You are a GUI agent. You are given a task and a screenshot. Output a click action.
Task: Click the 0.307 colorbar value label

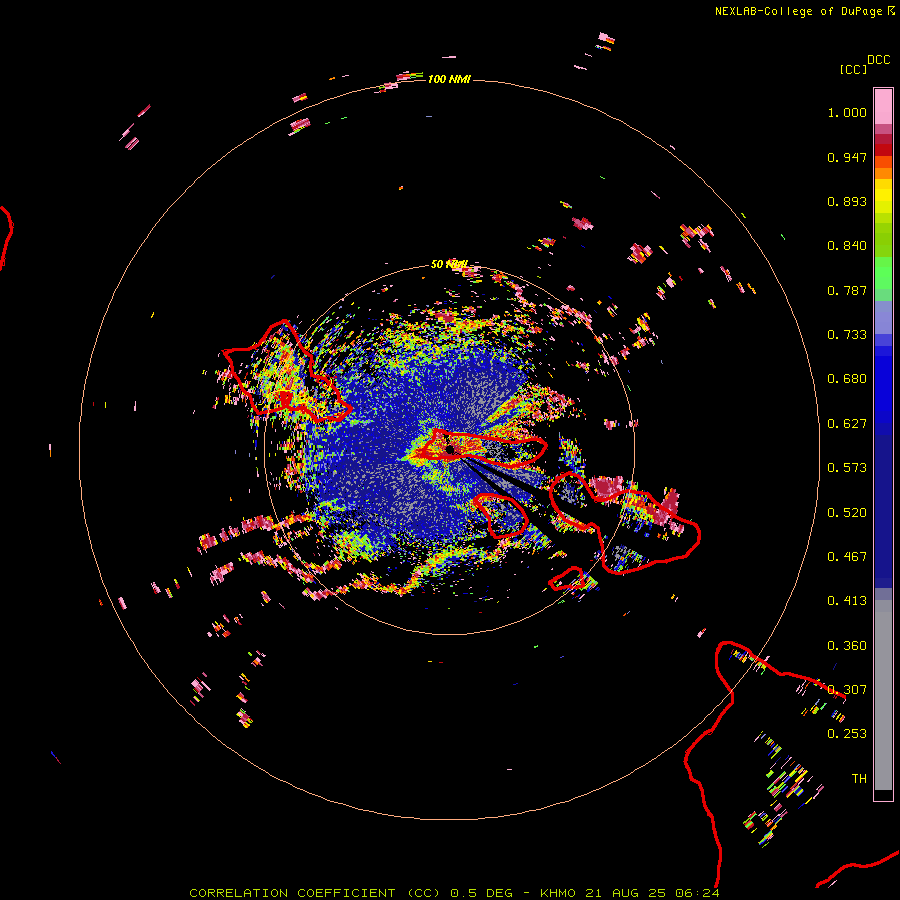[847, 690]
